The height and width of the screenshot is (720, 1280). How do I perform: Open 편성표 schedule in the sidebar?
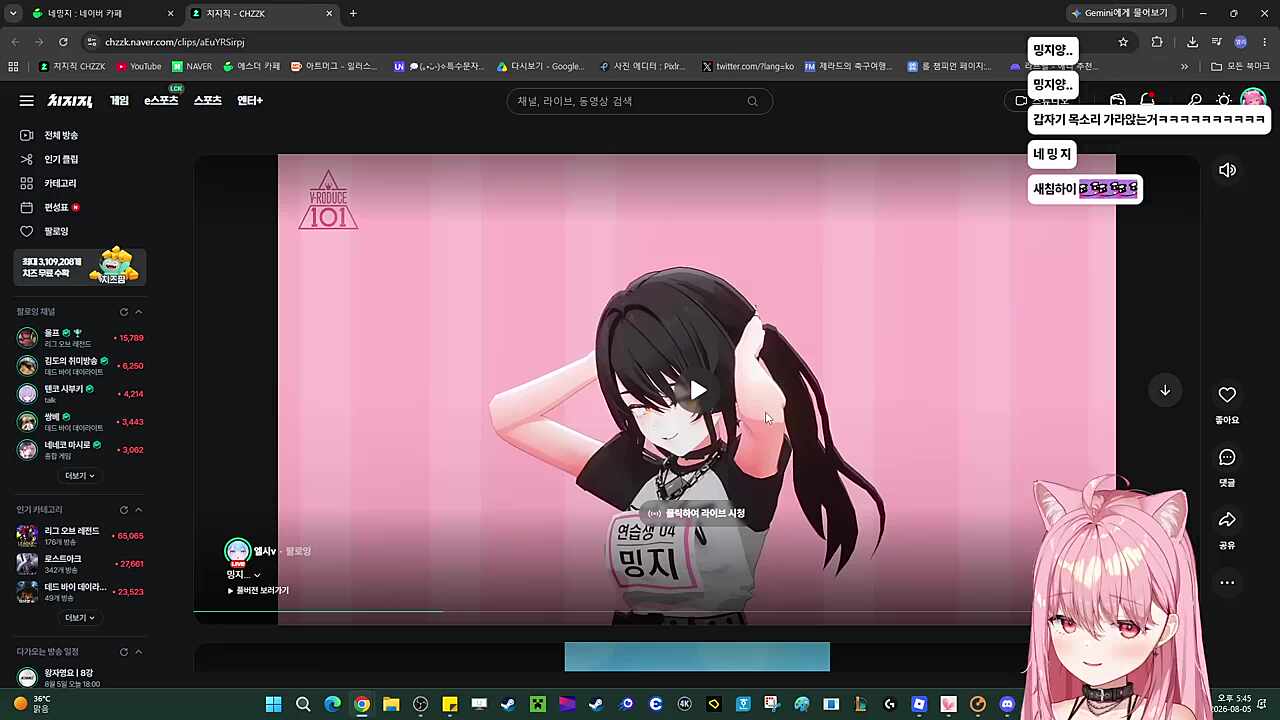pos(56,207)
